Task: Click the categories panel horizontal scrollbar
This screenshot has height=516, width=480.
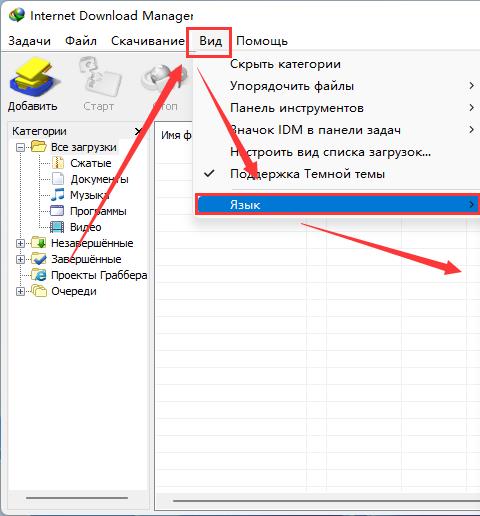Action: tap(77, 498)
